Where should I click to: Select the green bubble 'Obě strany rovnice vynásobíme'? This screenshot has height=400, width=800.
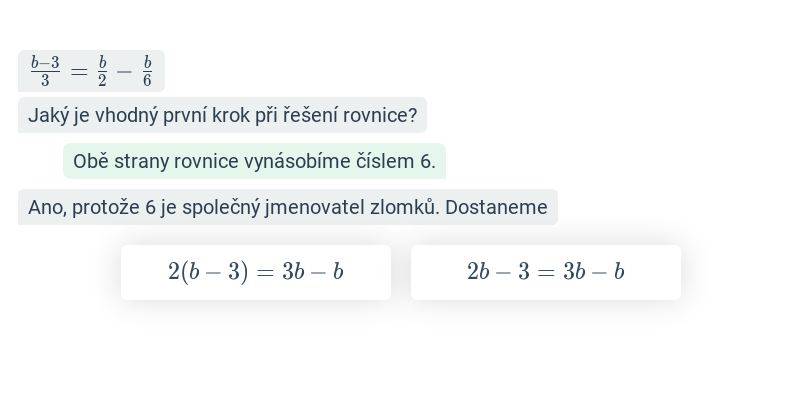click(x=254, y=161)
